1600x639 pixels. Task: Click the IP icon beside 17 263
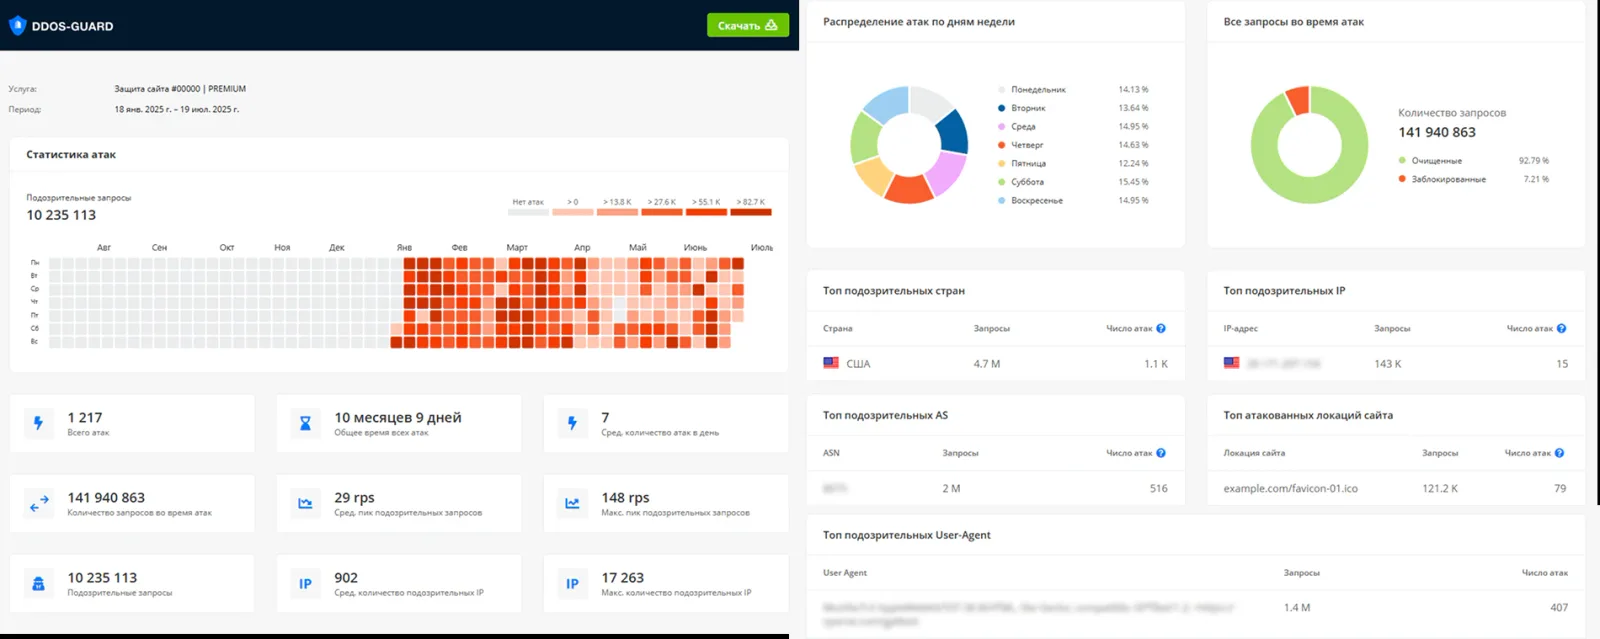[x=572, y=583]
